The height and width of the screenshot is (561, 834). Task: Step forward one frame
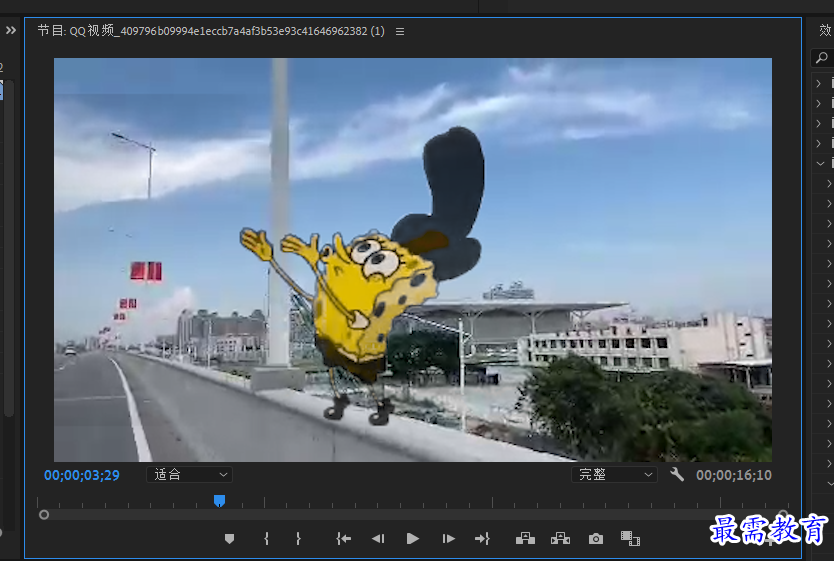(448, 539)
